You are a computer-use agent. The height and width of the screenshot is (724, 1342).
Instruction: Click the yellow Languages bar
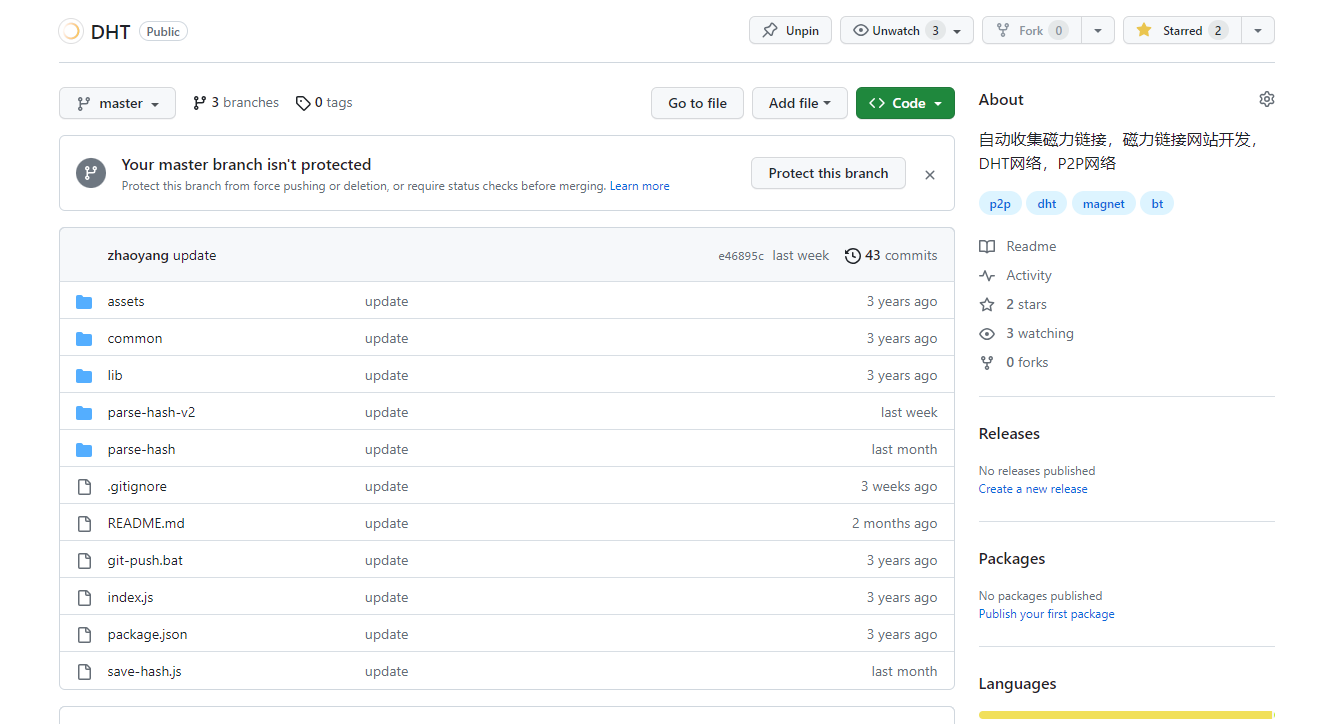[1126, 715]
